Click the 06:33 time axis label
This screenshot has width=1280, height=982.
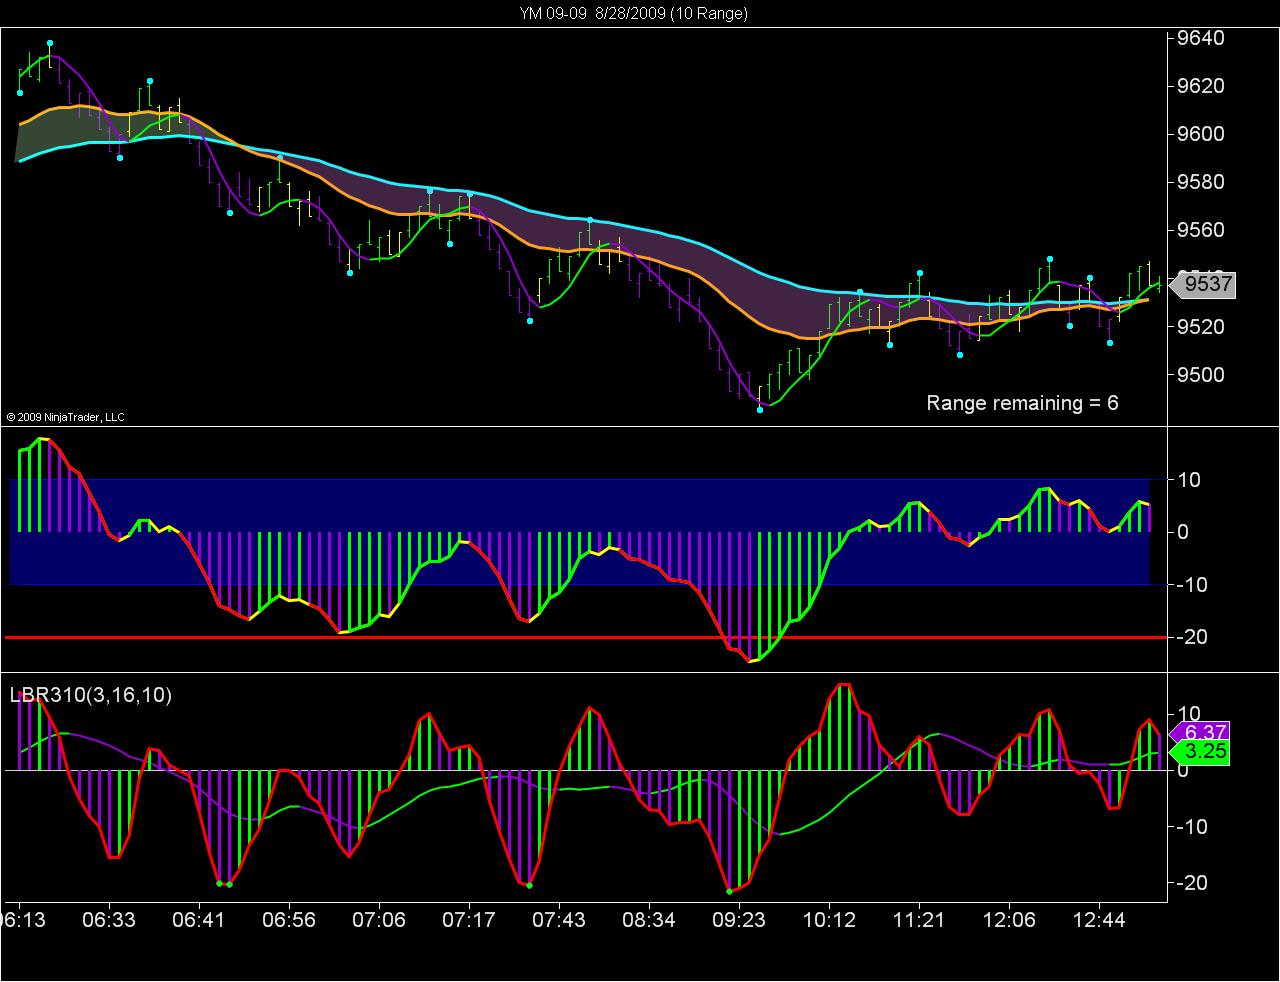click(109, 918)
